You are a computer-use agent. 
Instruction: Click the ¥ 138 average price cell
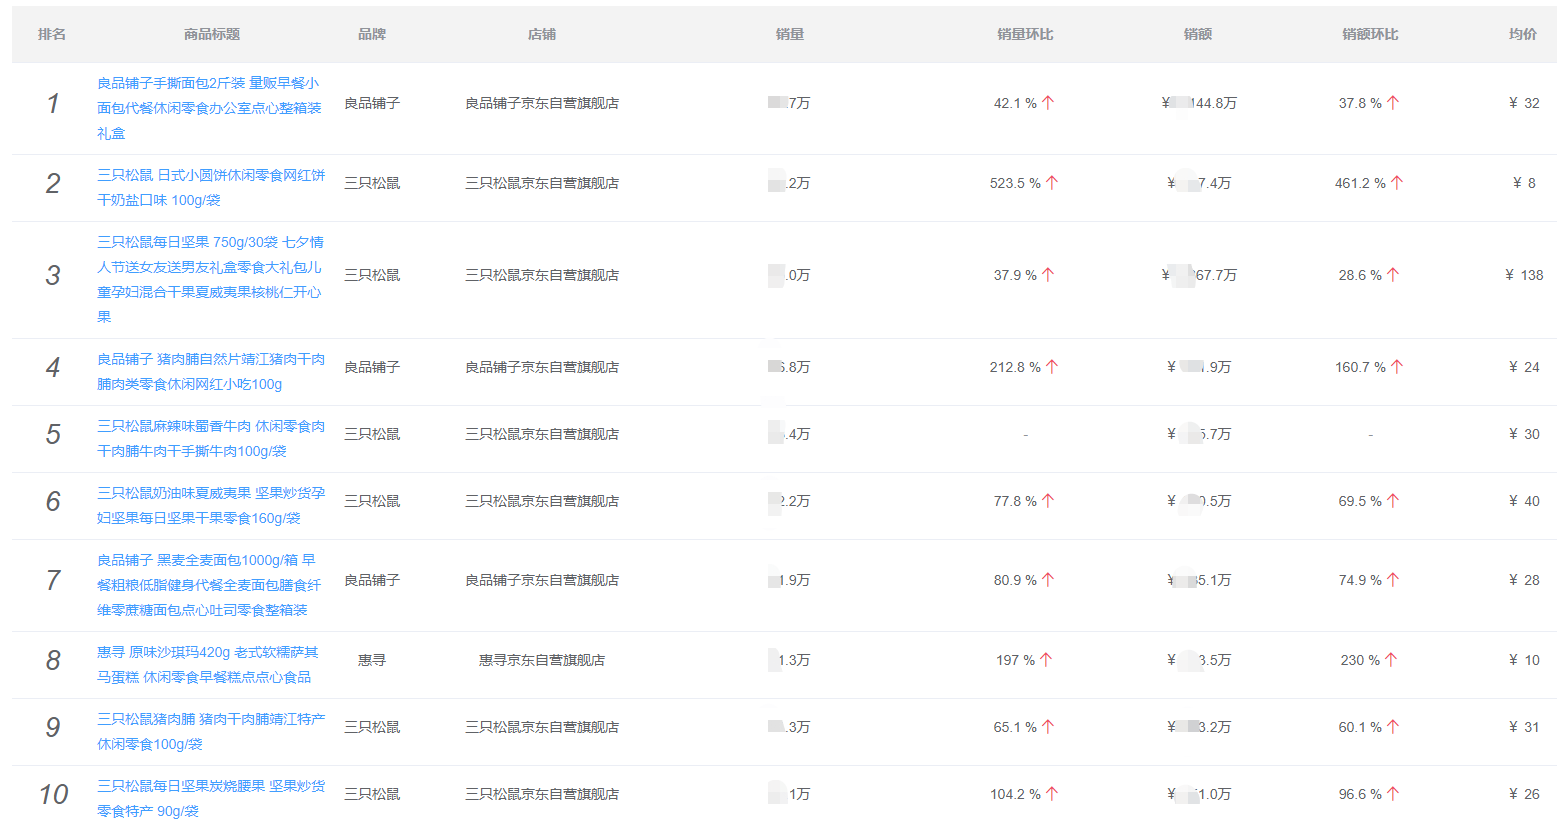[1524, 275]
